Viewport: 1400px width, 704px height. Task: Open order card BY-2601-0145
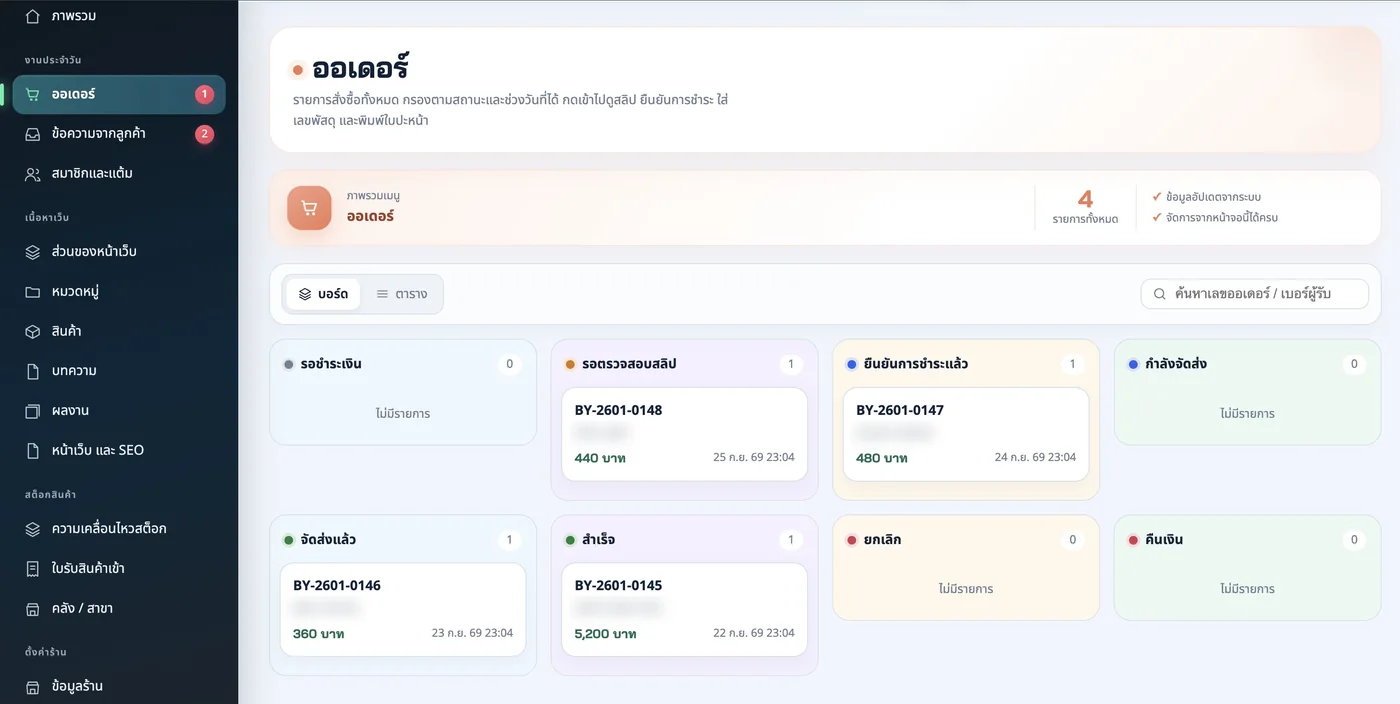pyautogui.click(x=684, y=610)
